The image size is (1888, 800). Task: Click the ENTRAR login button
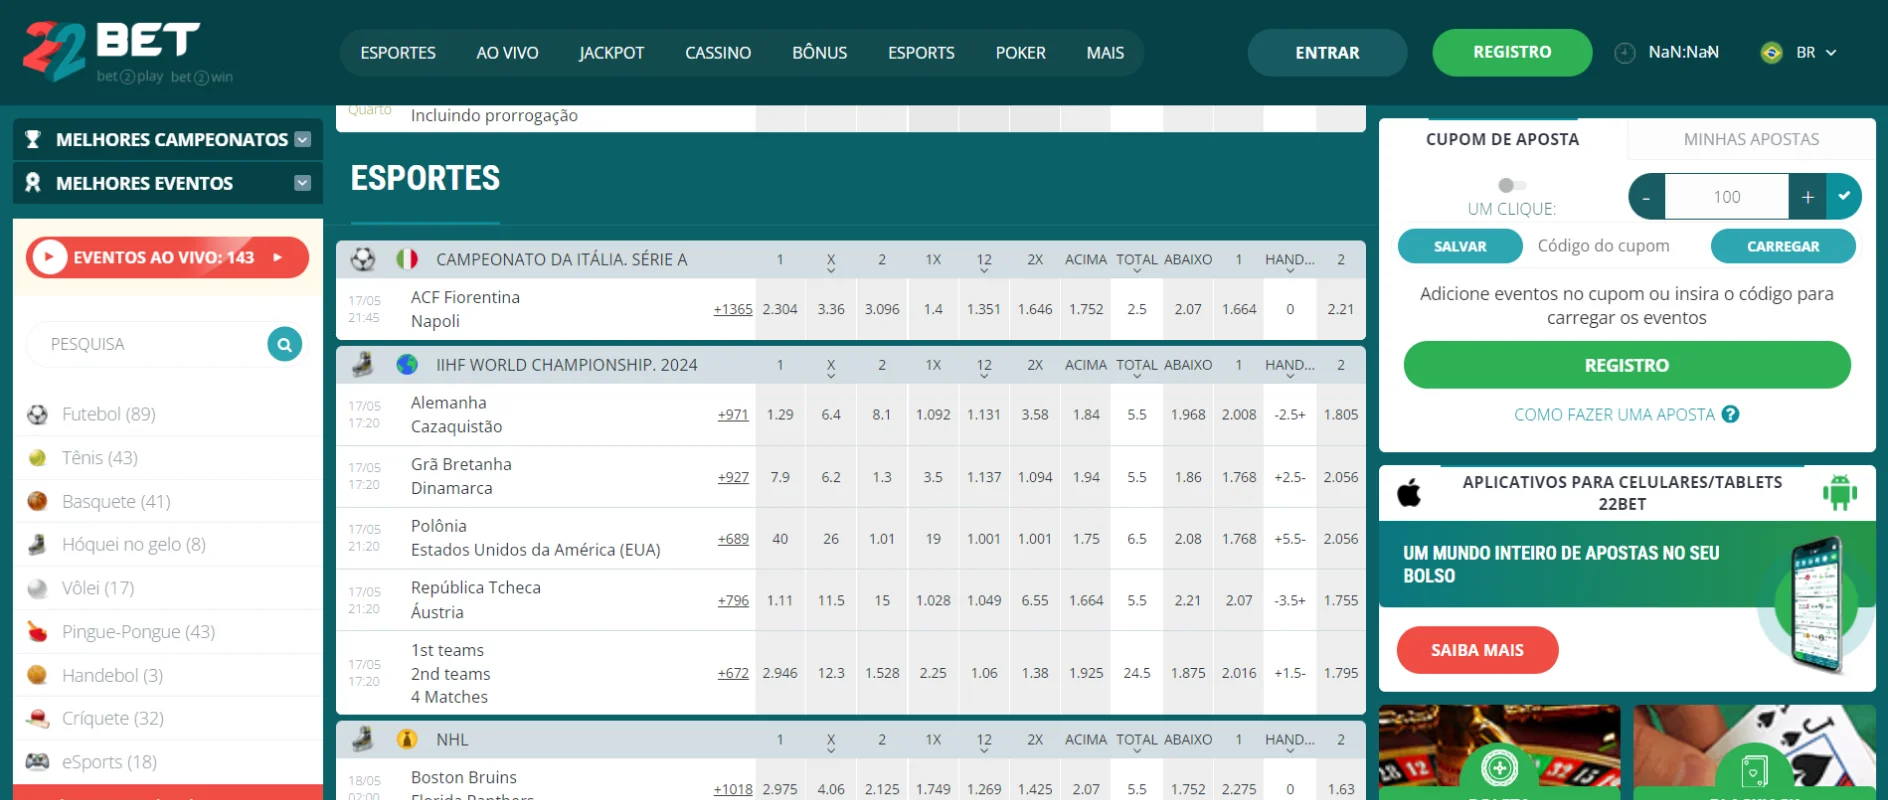point(1327,53)
